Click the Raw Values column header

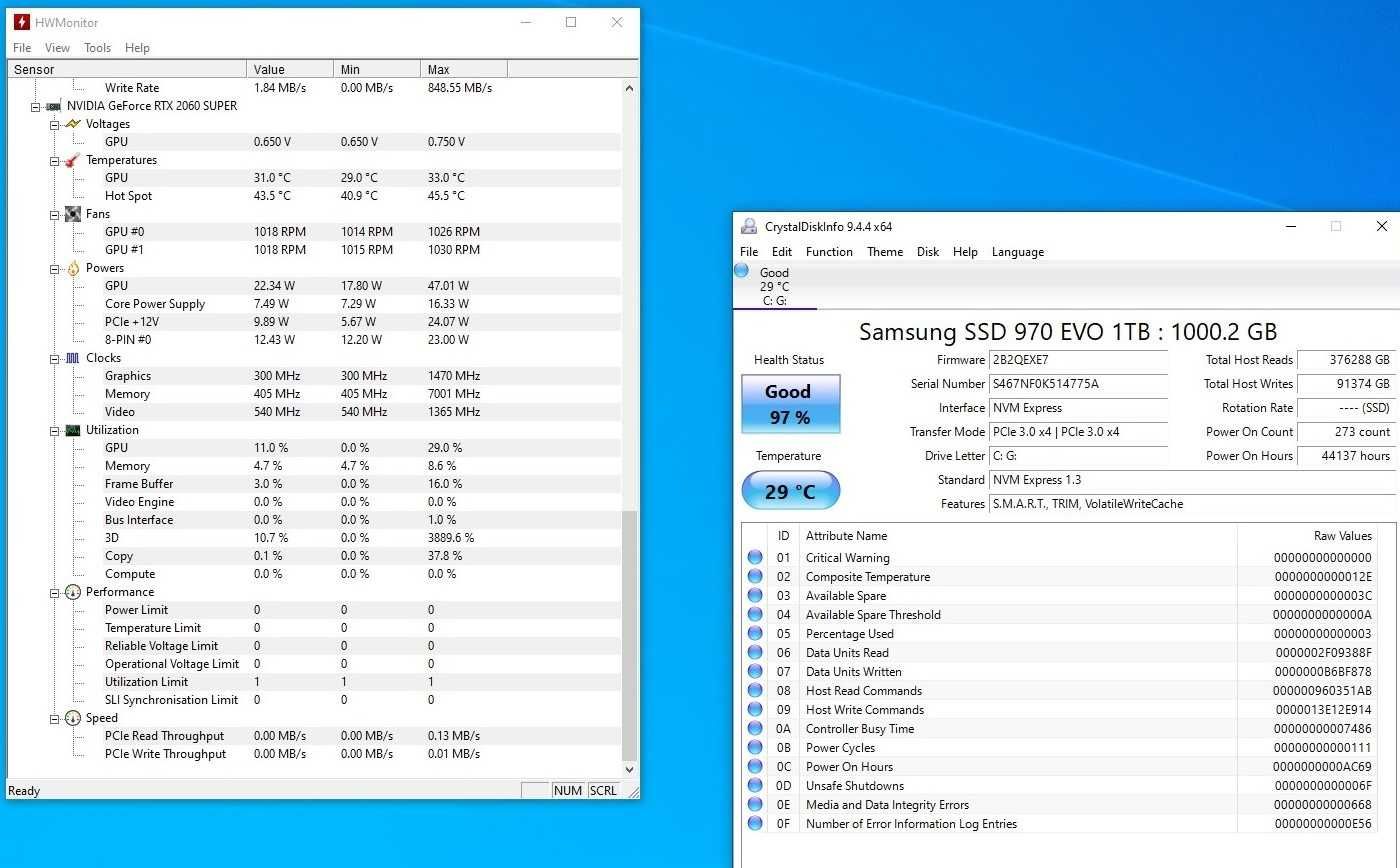(x=1307, y=536)
